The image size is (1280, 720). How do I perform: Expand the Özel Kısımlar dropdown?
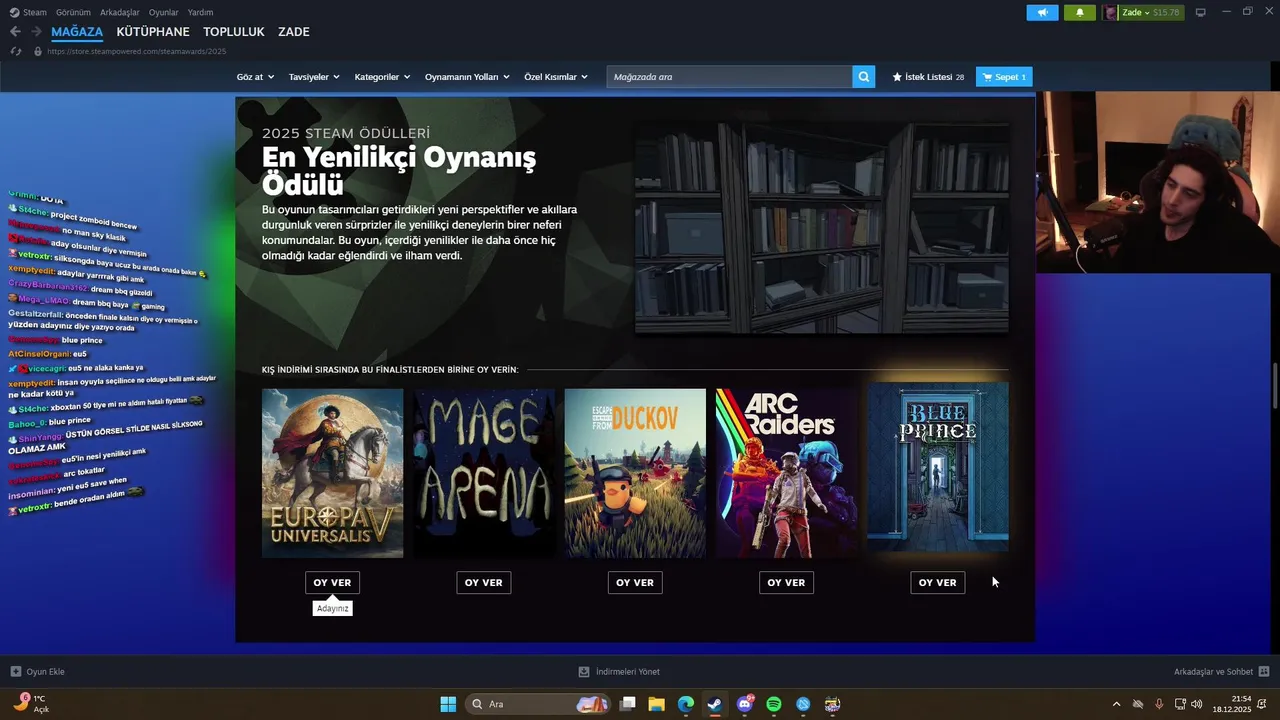point(556,77)
